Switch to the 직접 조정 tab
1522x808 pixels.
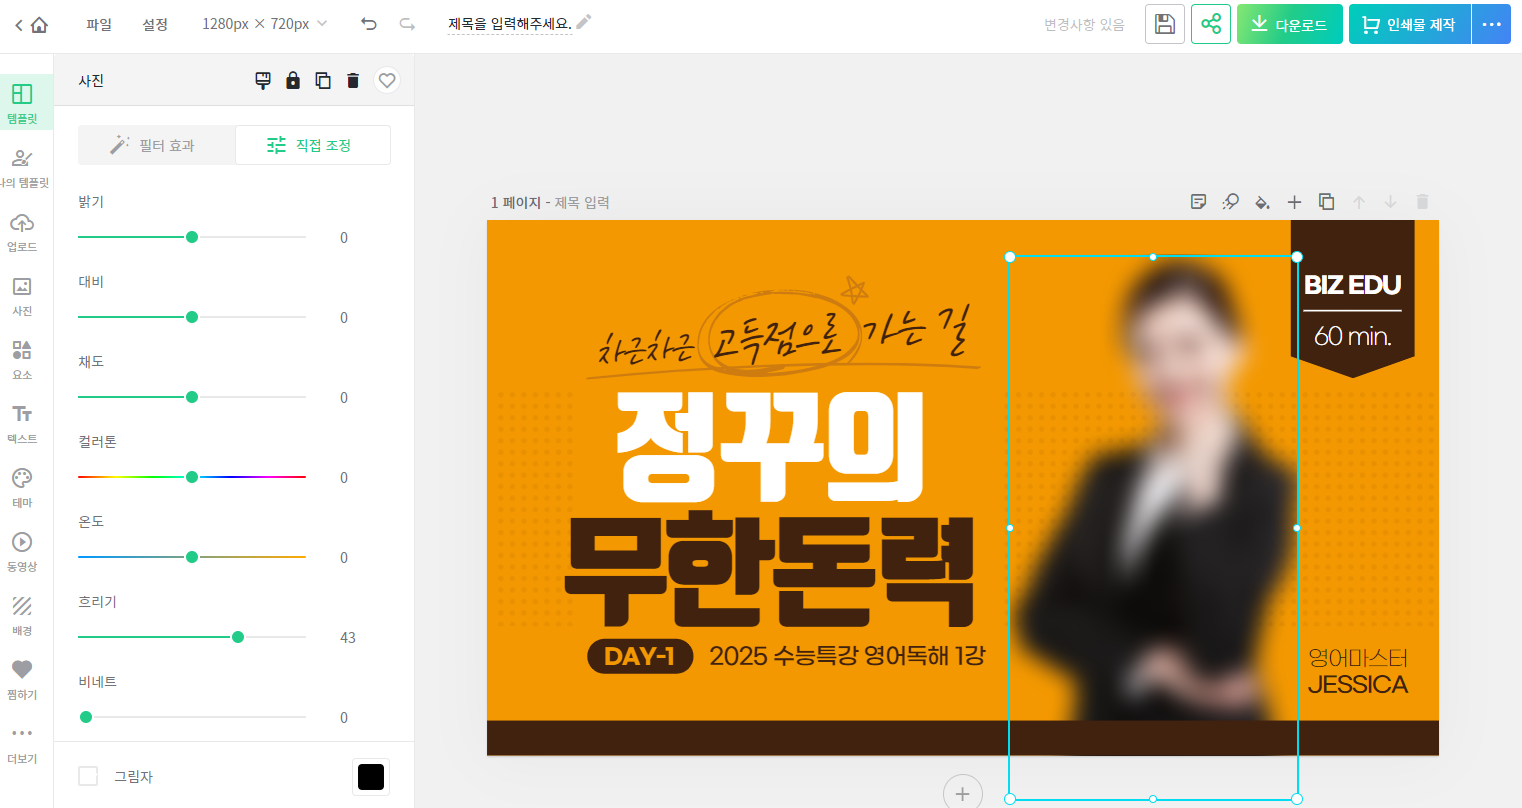pos(312,145)
